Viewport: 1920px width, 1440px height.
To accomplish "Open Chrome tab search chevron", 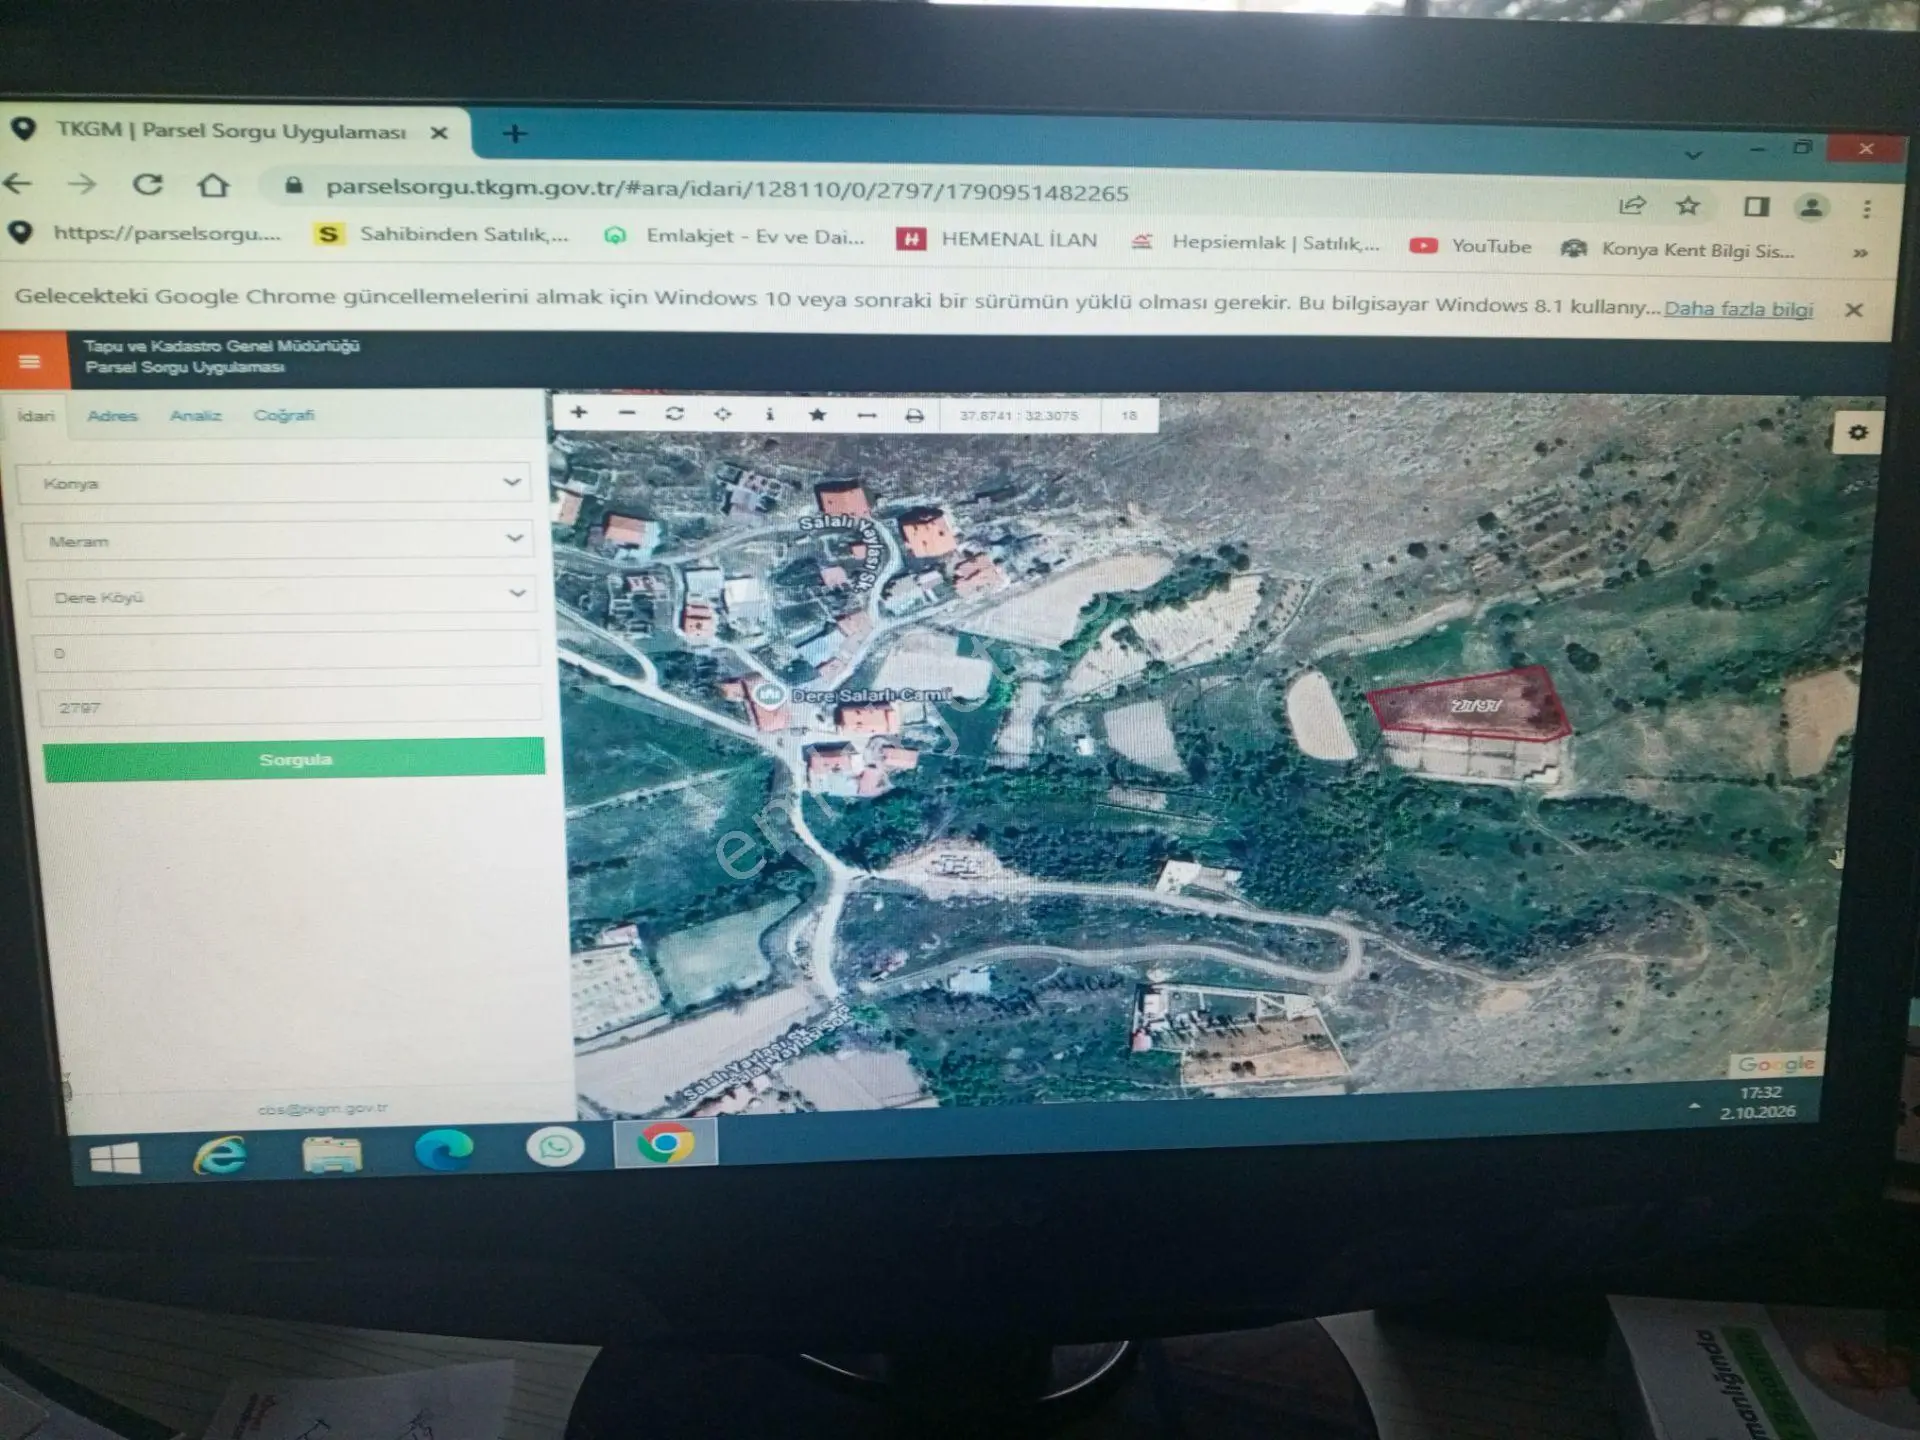I will pyautogui.click(x=1693, y=155).
